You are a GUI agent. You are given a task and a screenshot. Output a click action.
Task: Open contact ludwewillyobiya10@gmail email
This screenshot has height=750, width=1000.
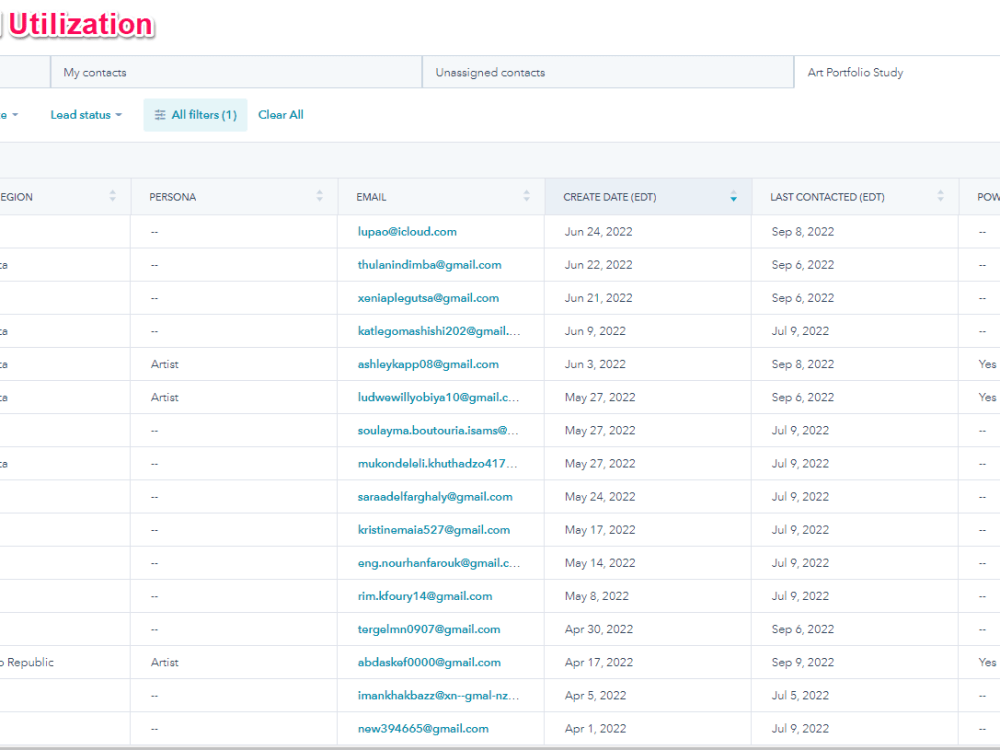[438, 397]
